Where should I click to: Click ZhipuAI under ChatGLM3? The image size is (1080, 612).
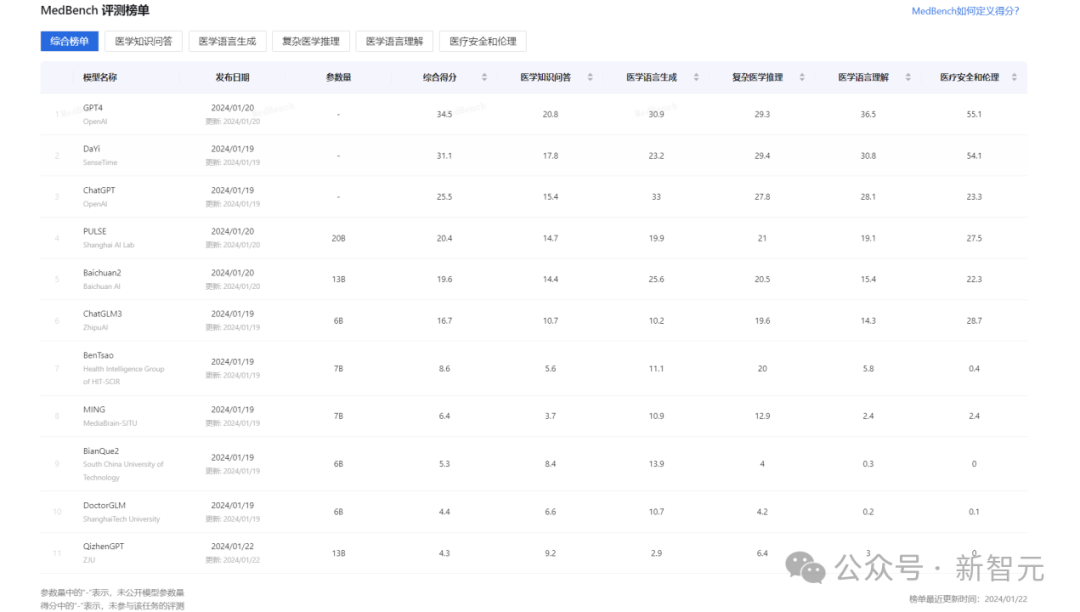[x=96, y=328]
